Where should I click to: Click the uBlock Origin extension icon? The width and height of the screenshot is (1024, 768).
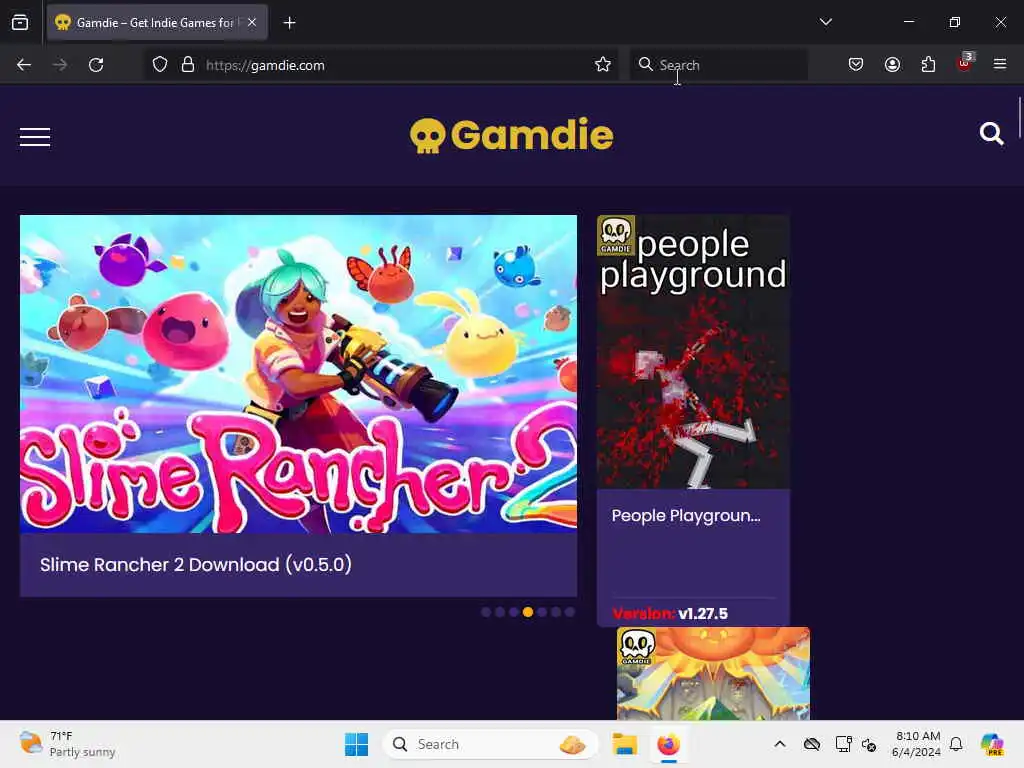[965, 63]
